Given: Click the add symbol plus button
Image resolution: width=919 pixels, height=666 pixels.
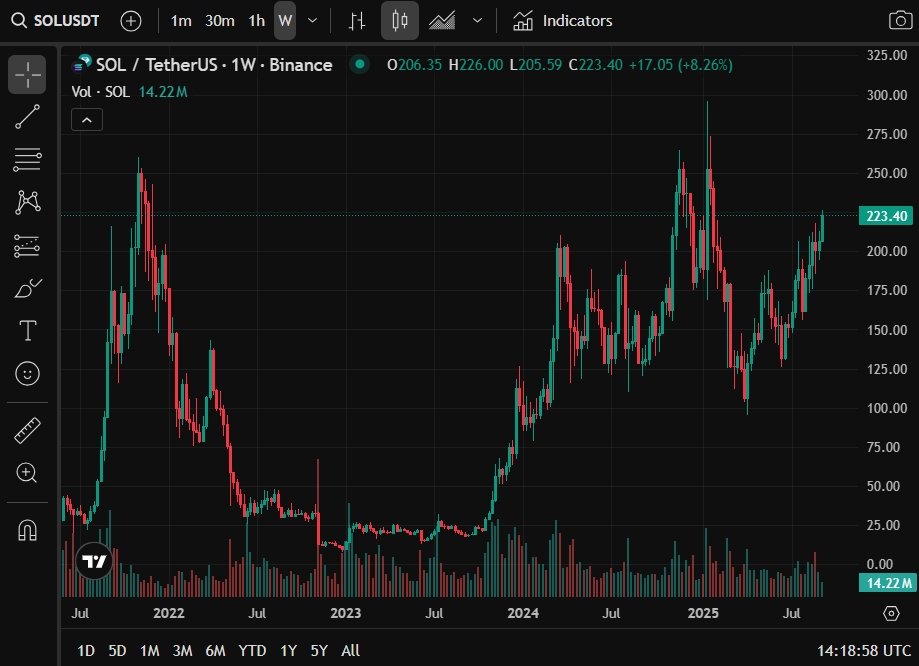Looking at the screenshot, I should (x=131, y=21).
